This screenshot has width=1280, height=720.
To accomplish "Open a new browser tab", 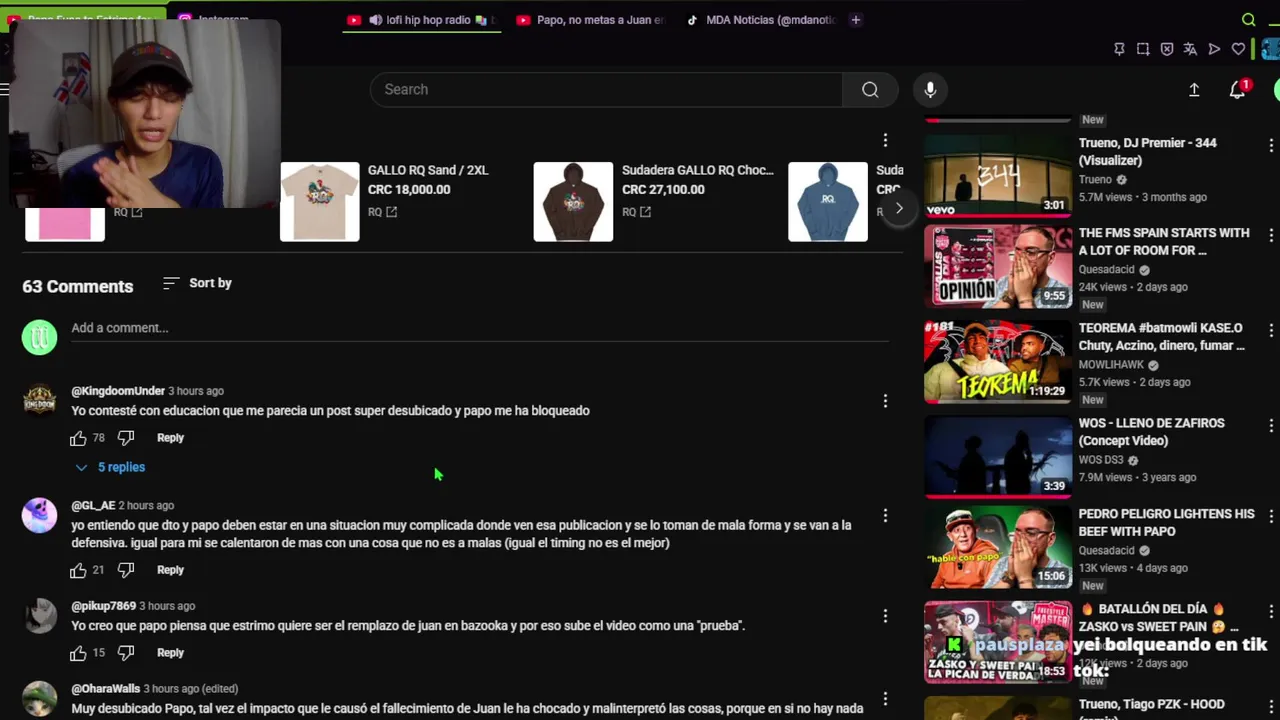I will pos(855,20).
